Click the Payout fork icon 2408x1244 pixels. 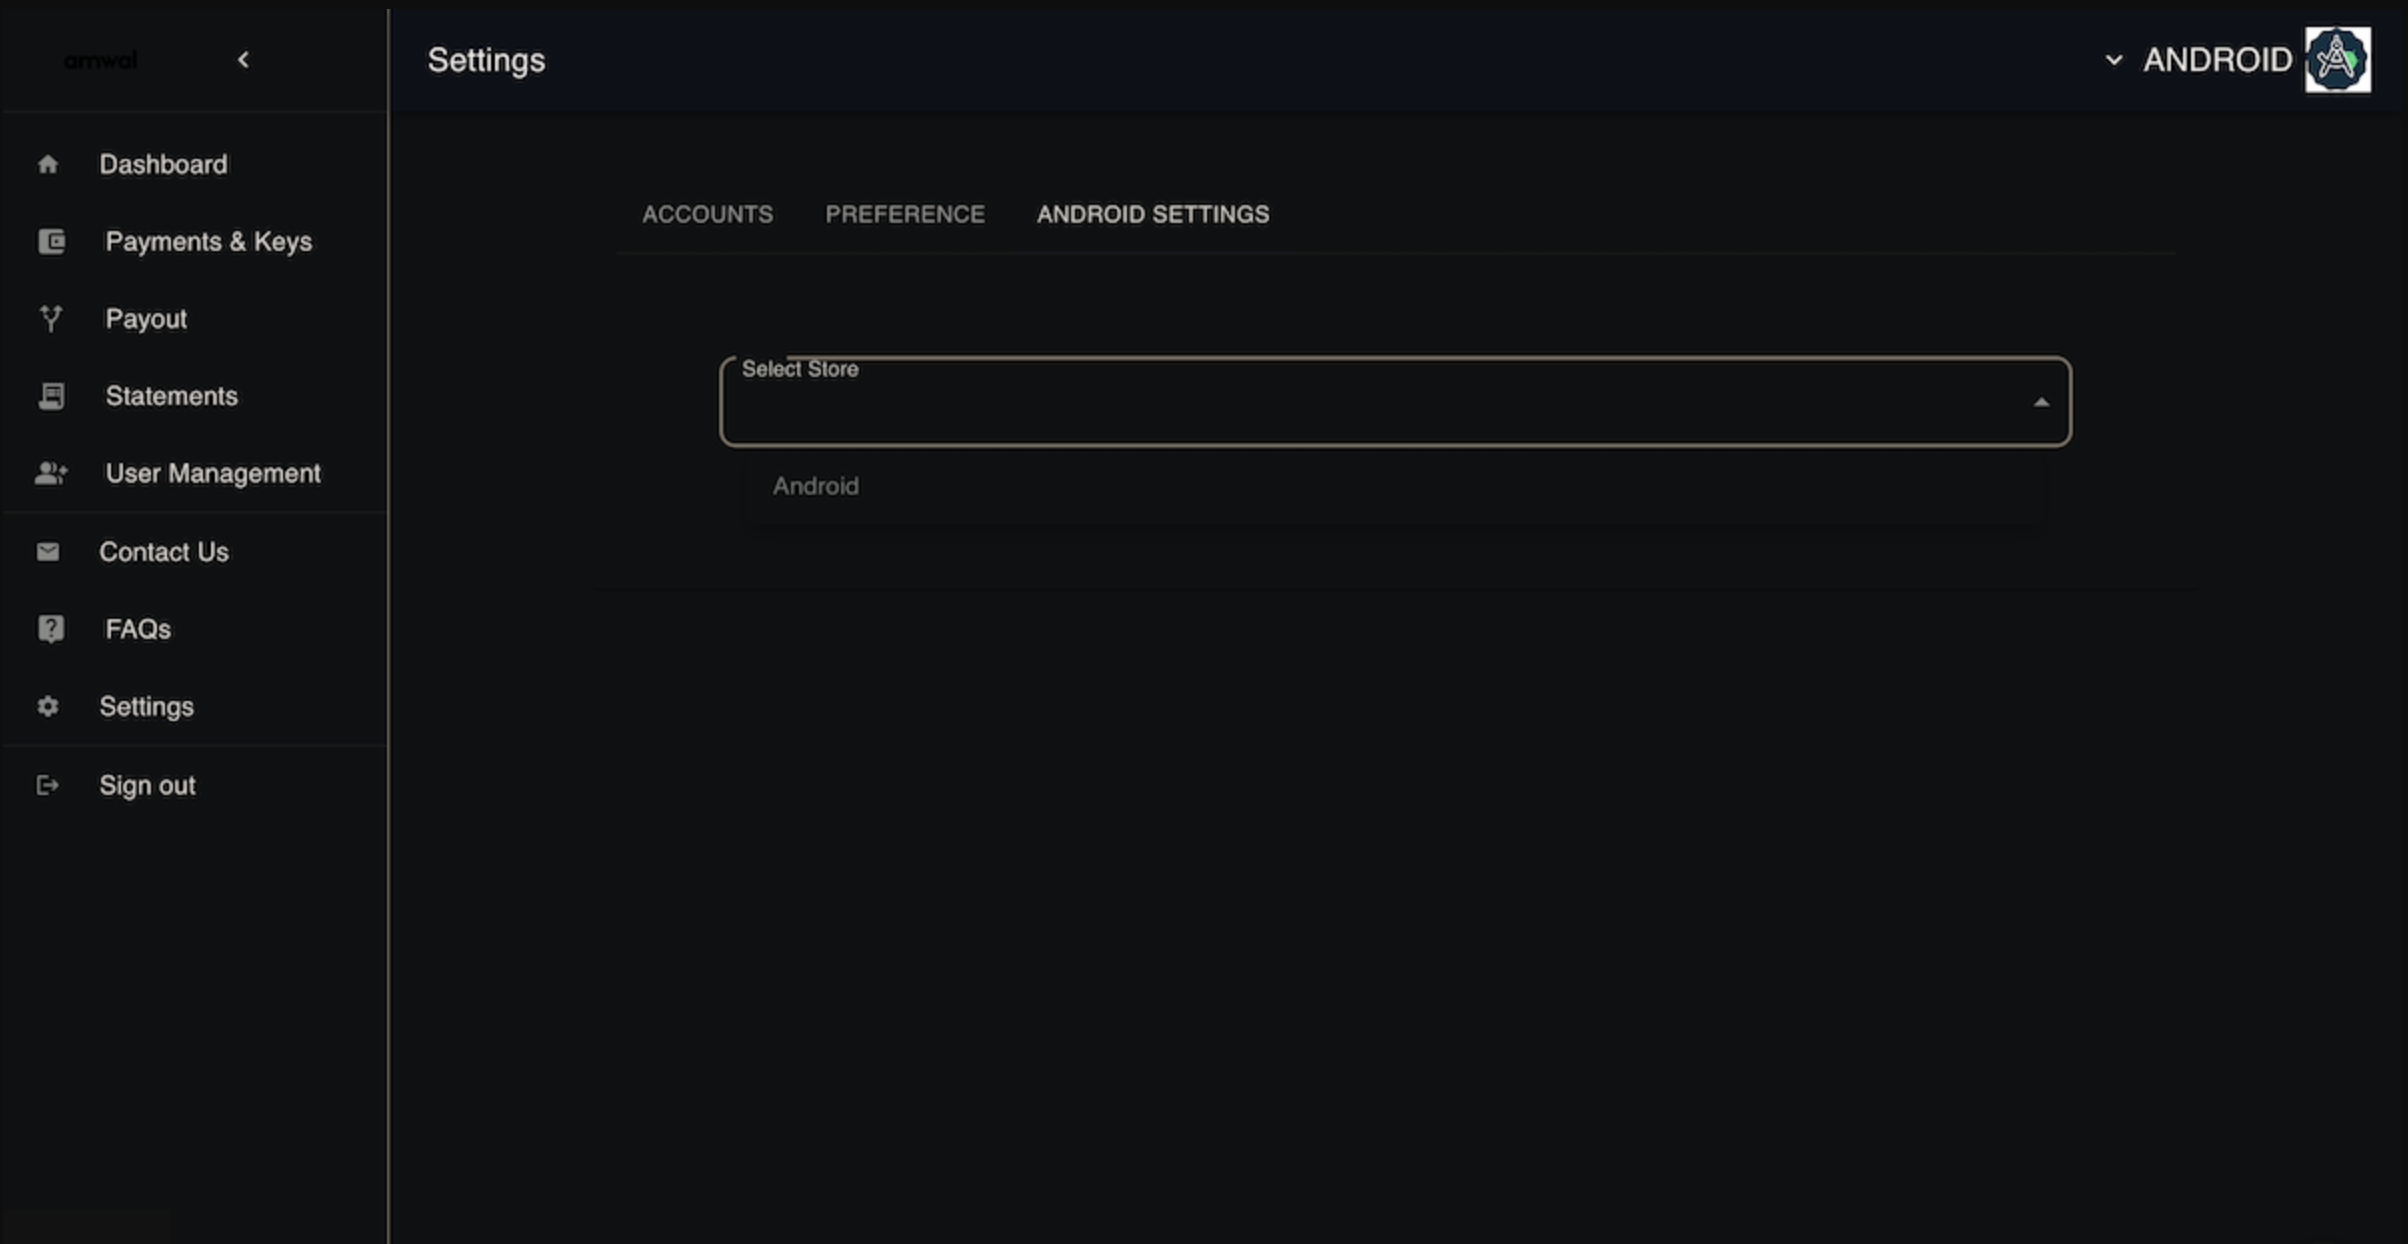[51, 319]
